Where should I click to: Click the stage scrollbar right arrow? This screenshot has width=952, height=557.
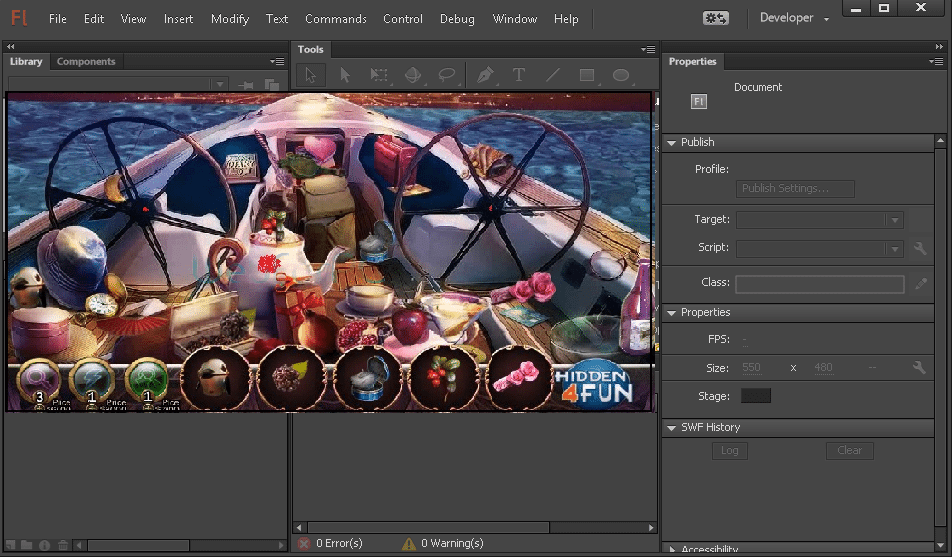click(x=651, y=527)
